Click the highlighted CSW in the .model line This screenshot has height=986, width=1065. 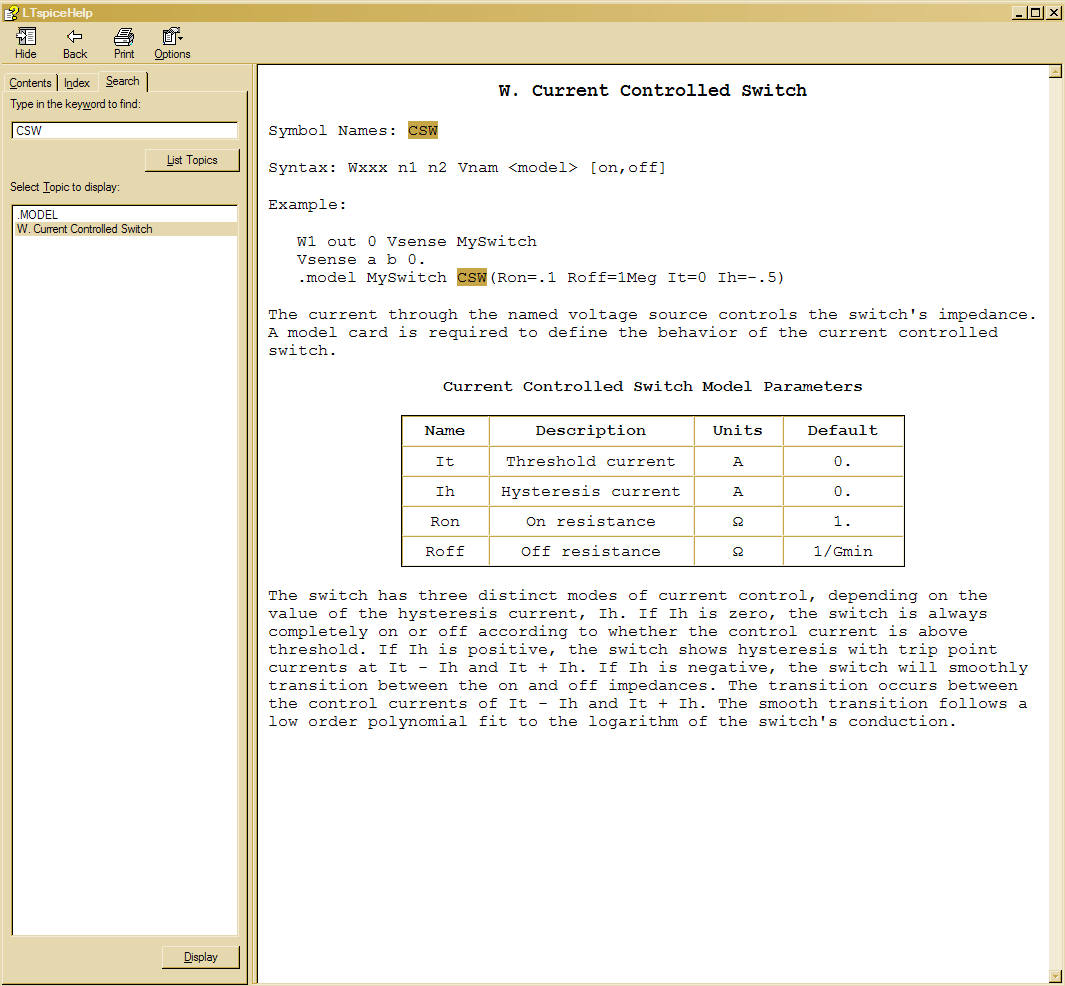[x=471, y=278]
